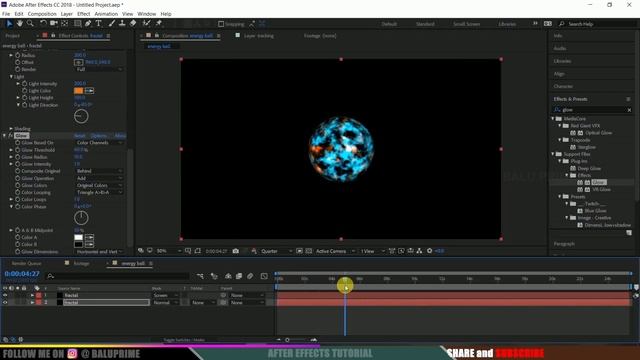Toggle stopwatch for Glow Threshold
Screen dimensions: 640x360
(18, 150)
